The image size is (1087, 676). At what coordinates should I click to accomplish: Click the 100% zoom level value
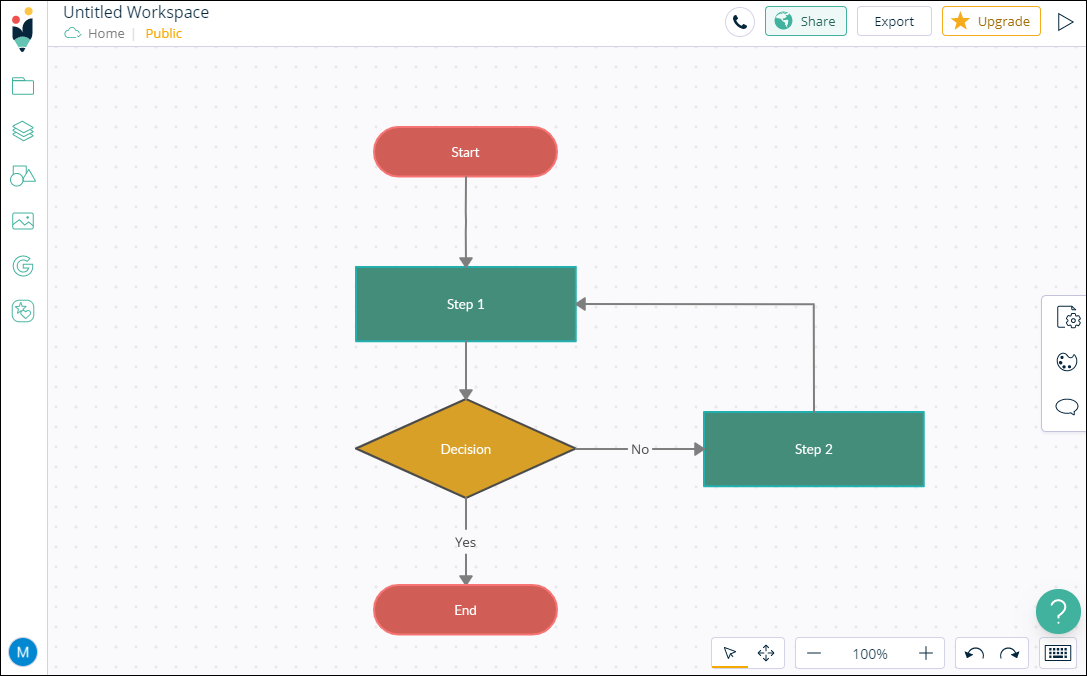pyautogui.click(x=870, y=654)
